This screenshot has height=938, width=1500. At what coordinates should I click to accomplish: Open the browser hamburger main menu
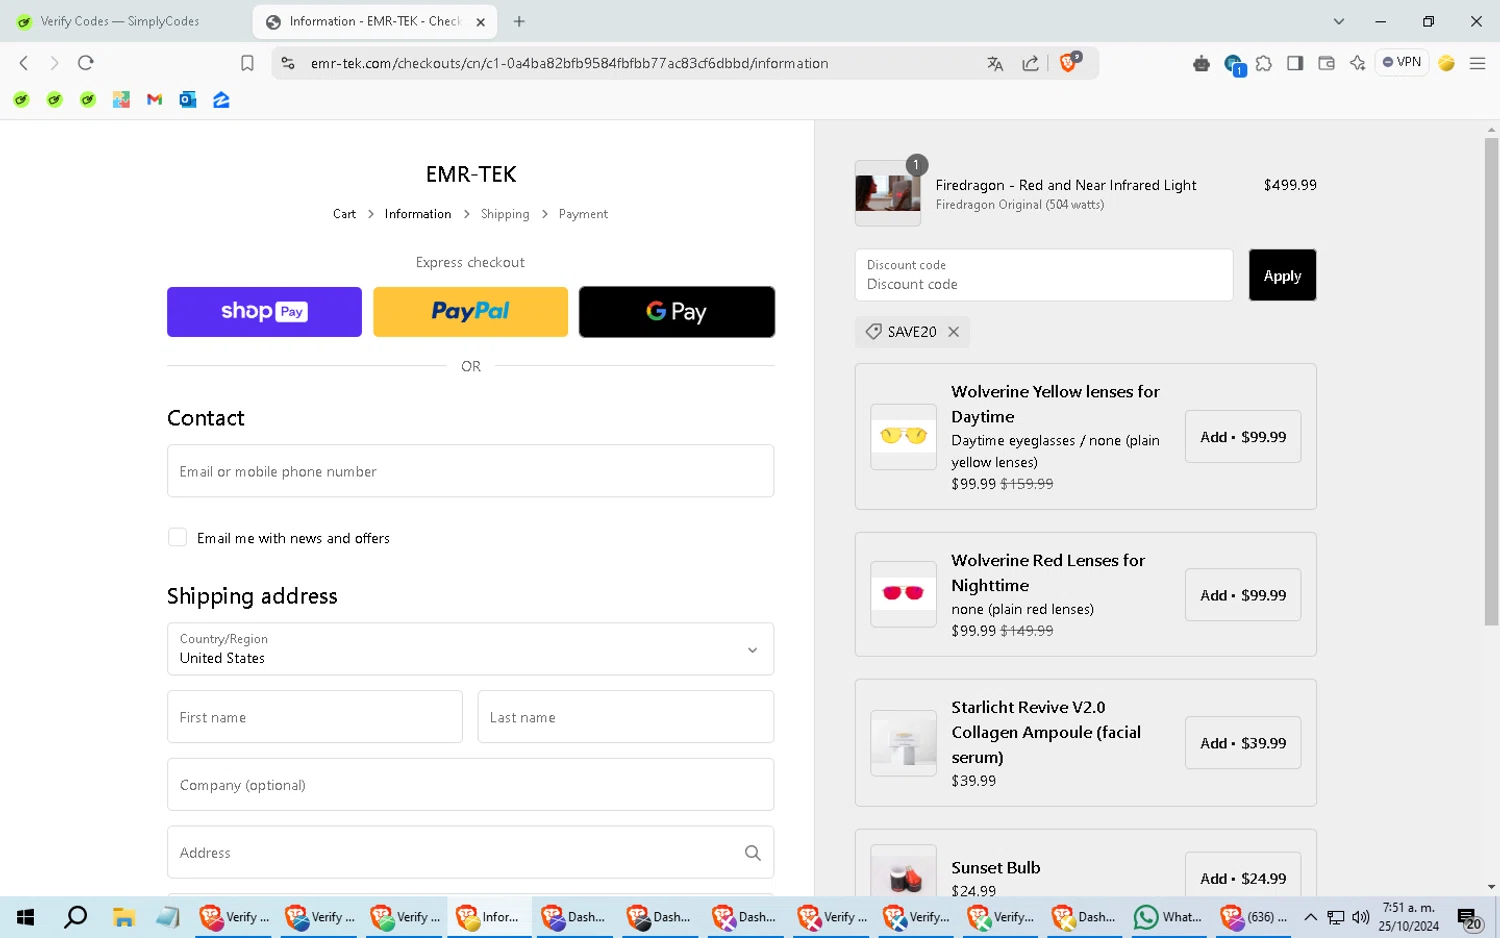[x=1477, y=63]
